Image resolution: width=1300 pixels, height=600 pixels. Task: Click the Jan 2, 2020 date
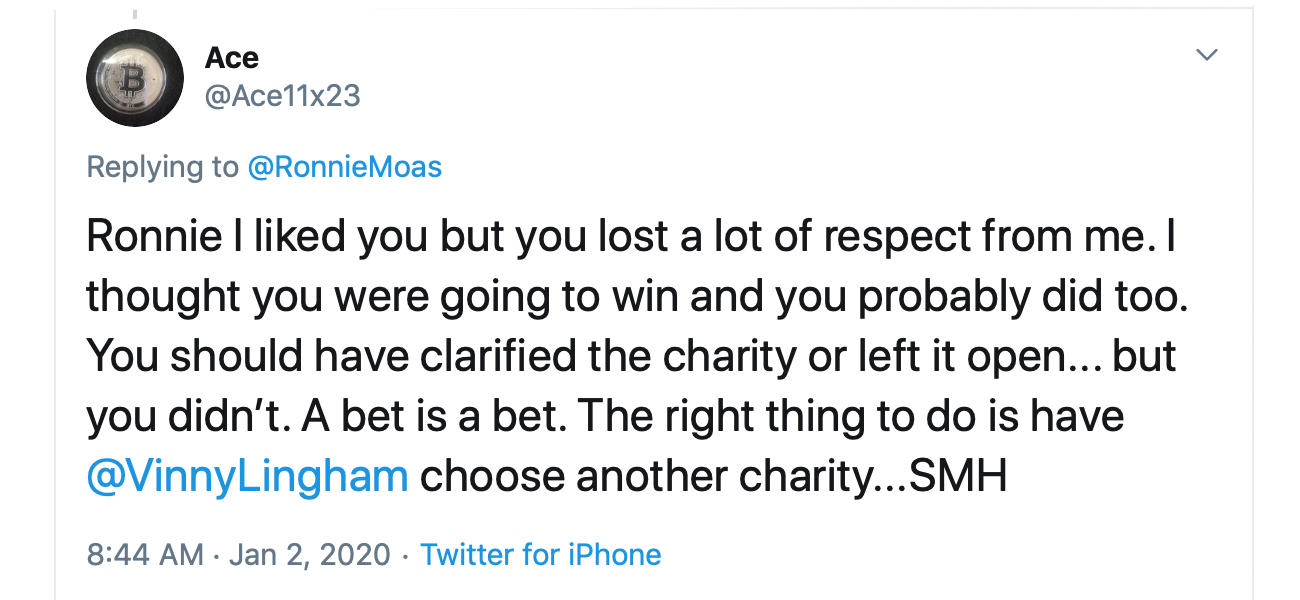[310, 554]
